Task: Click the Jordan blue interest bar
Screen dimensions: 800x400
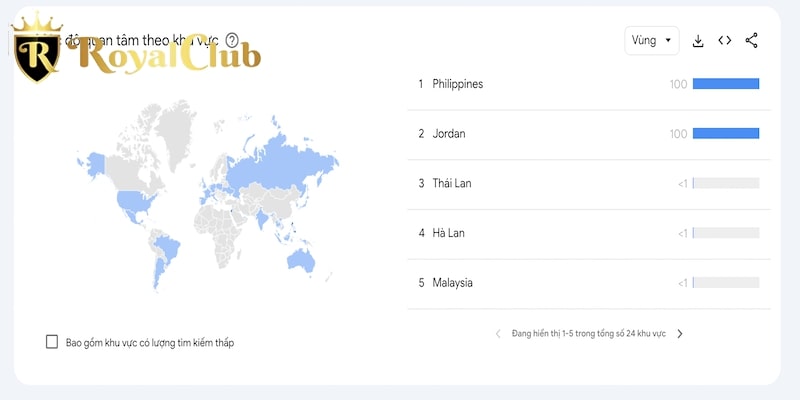Action: 726,134
